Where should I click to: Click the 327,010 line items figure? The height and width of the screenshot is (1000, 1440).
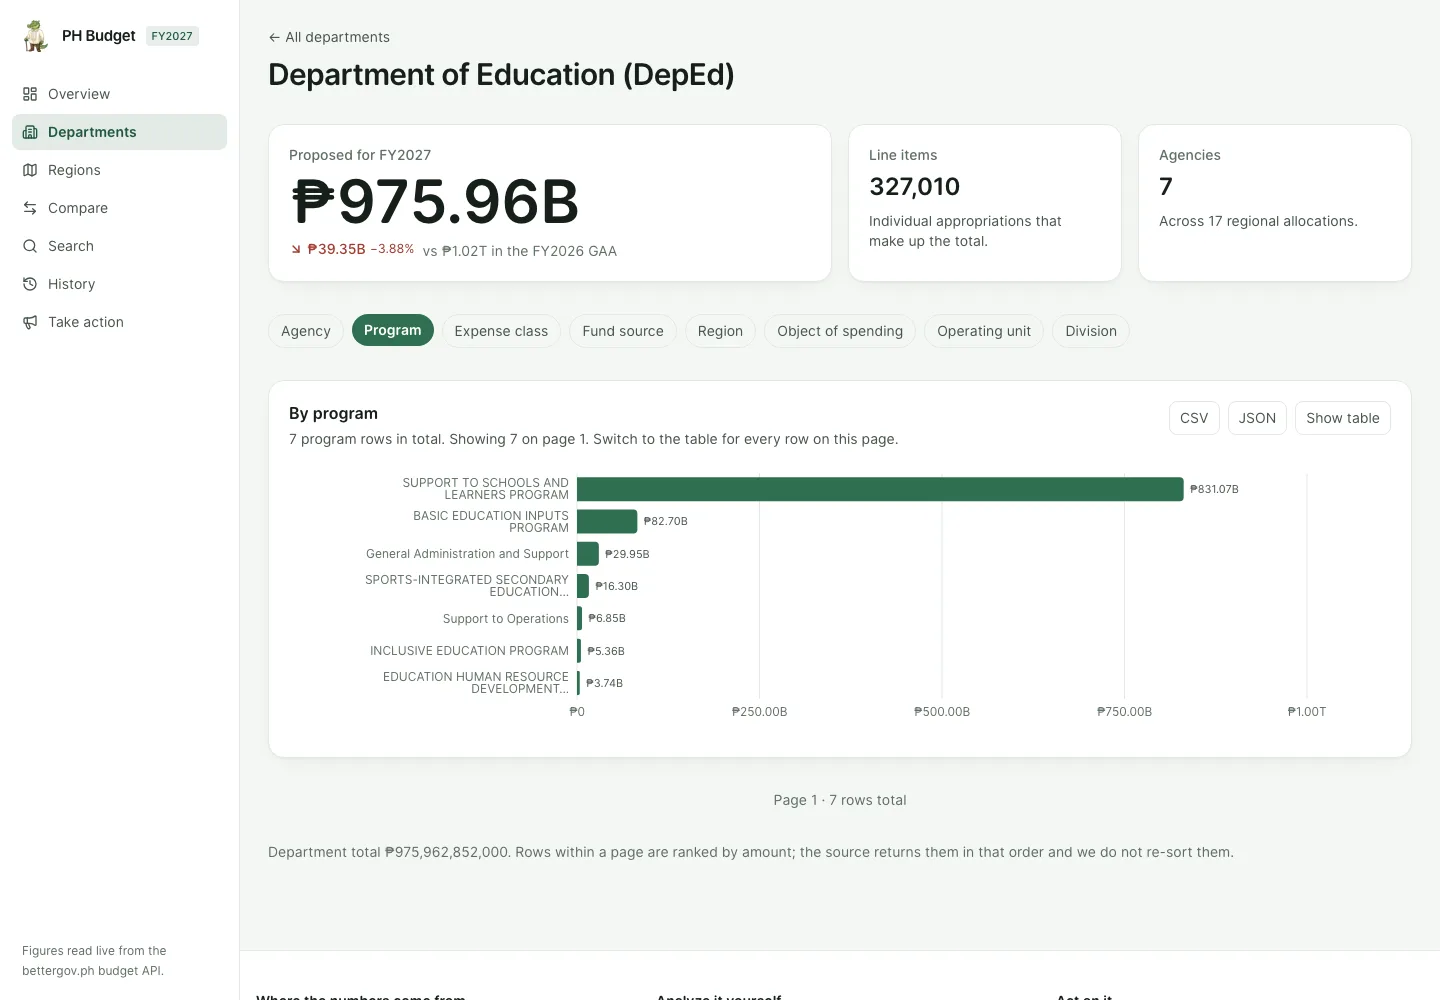pyautogui.click(x=915, y=186)
